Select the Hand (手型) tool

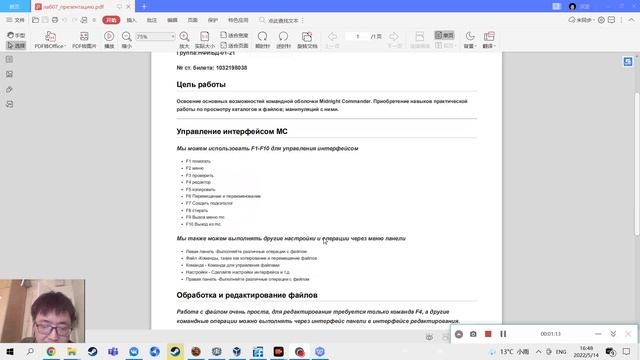(16, 35)
